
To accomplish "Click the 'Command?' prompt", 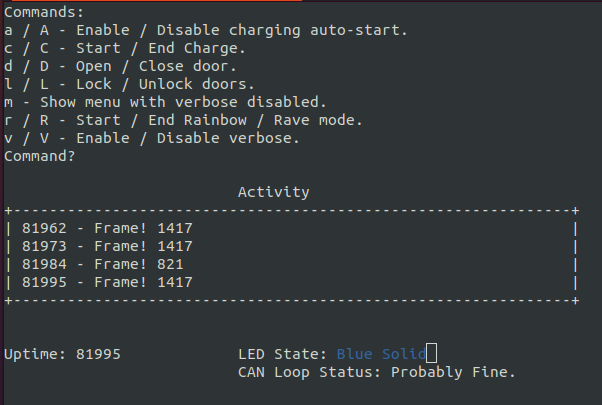I will coord(40,156).
